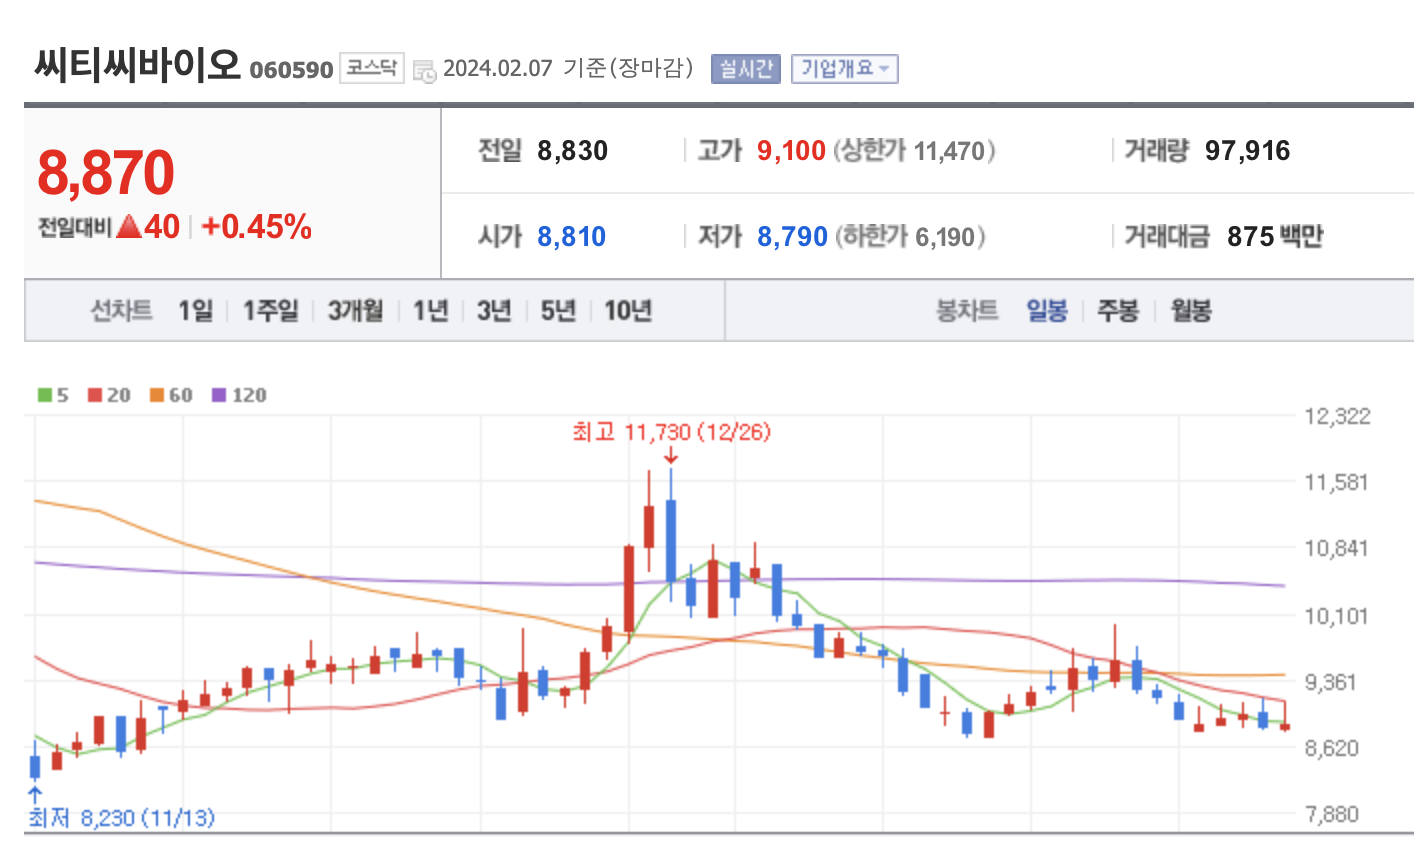
Task: Click the 실시간 button
Action: pos(746,69)
